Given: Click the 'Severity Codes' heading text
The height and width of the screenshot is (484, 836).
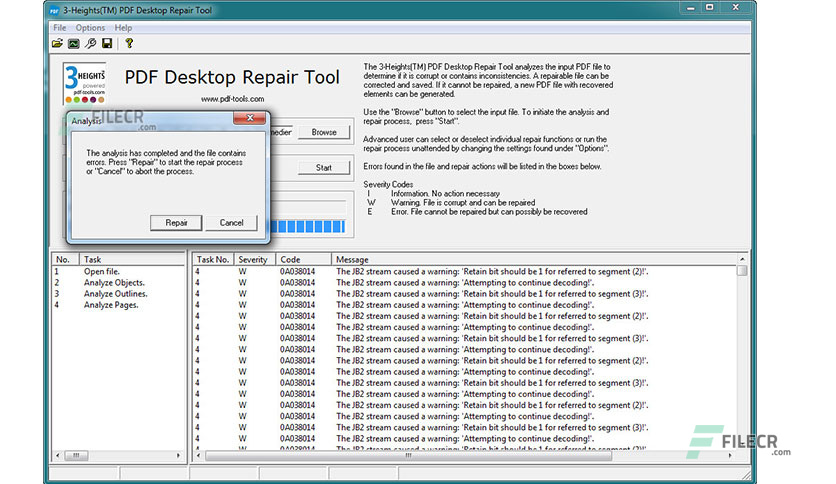Looking at the screenshot, I should coord(388,184).
